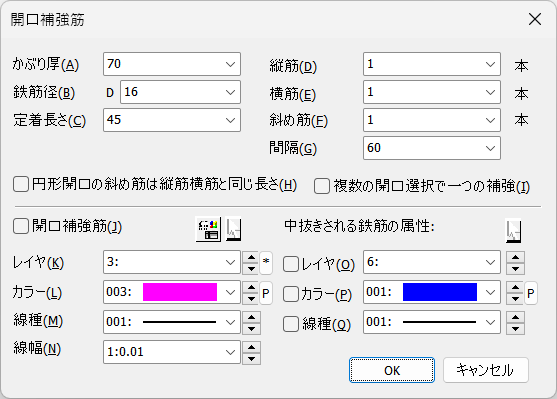
Task: Close the 開口補強筋 dialog
Action: [x=535, y=19]
